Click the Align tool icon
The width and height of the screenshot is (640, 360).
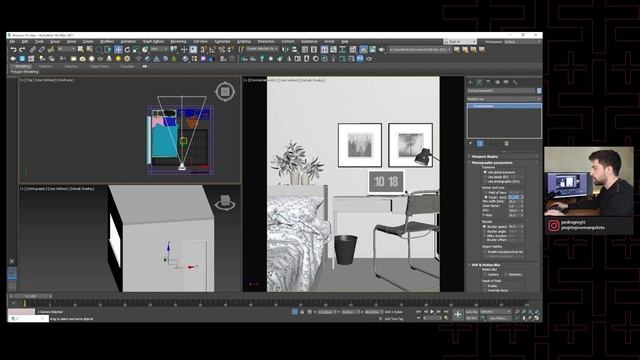pyautogui.click(x=294, y=49)
